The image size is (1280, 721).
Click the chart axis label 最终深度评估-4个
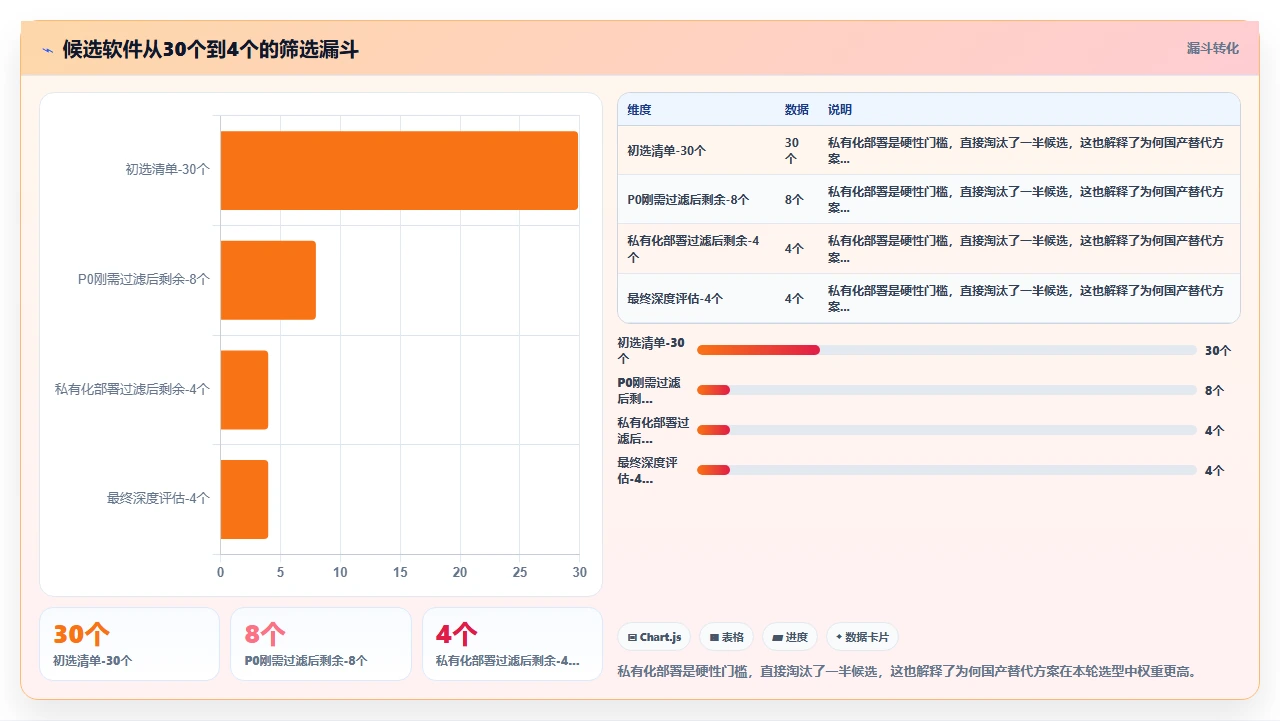[x=159, y=498]
